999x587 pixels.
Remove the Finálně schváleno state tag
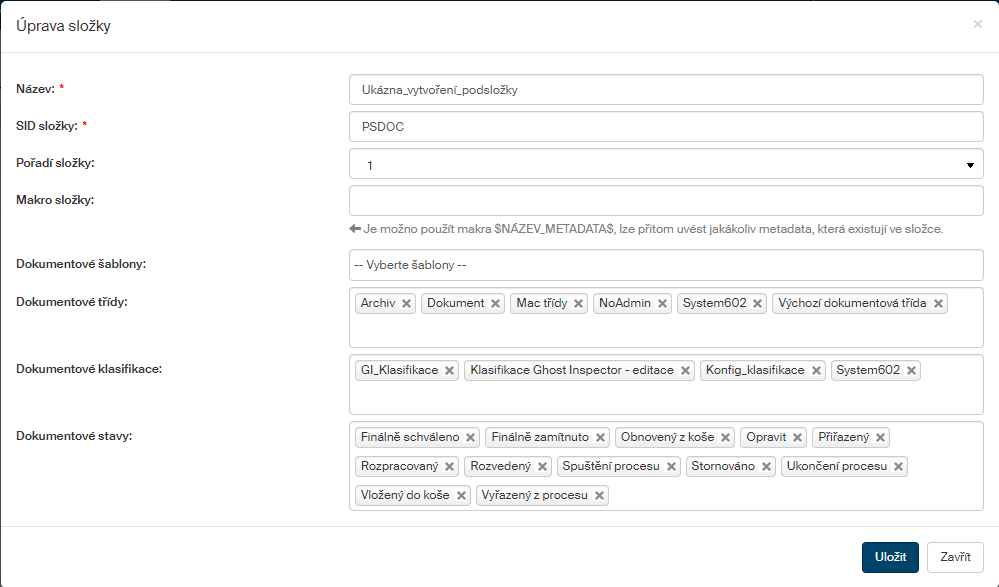pos(471,438)
